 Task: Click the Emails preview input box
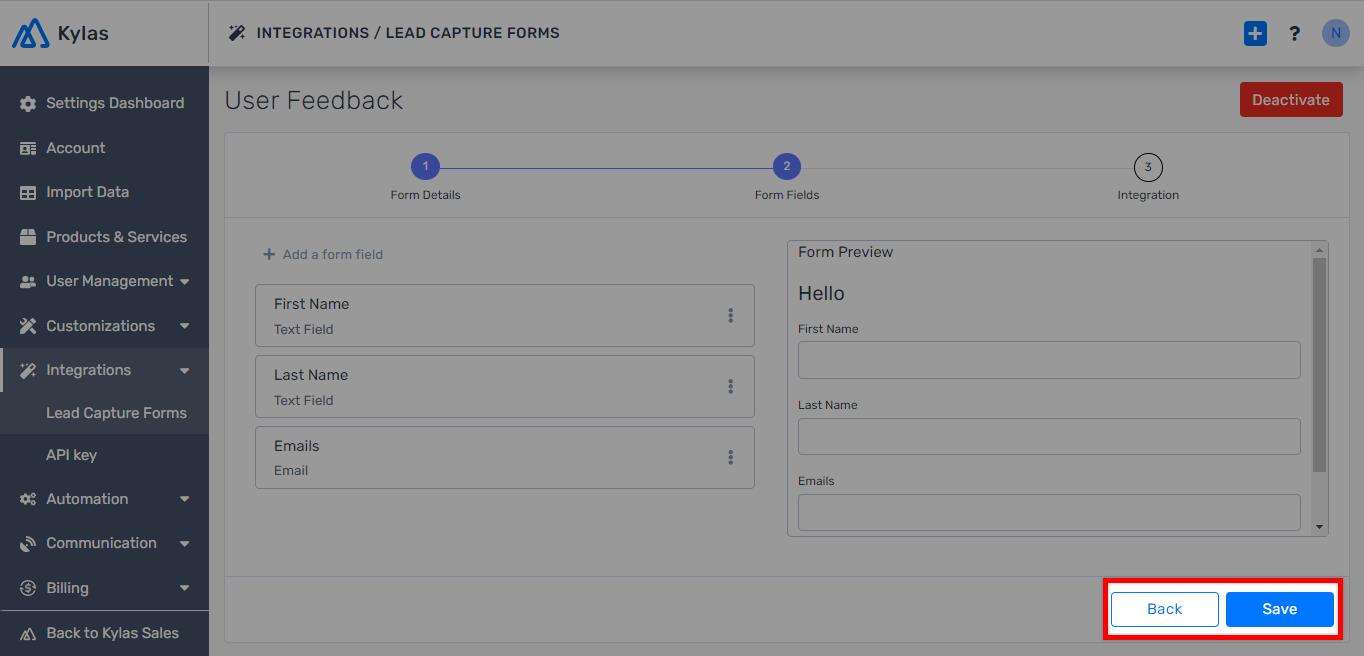[x=1049, y=512]
